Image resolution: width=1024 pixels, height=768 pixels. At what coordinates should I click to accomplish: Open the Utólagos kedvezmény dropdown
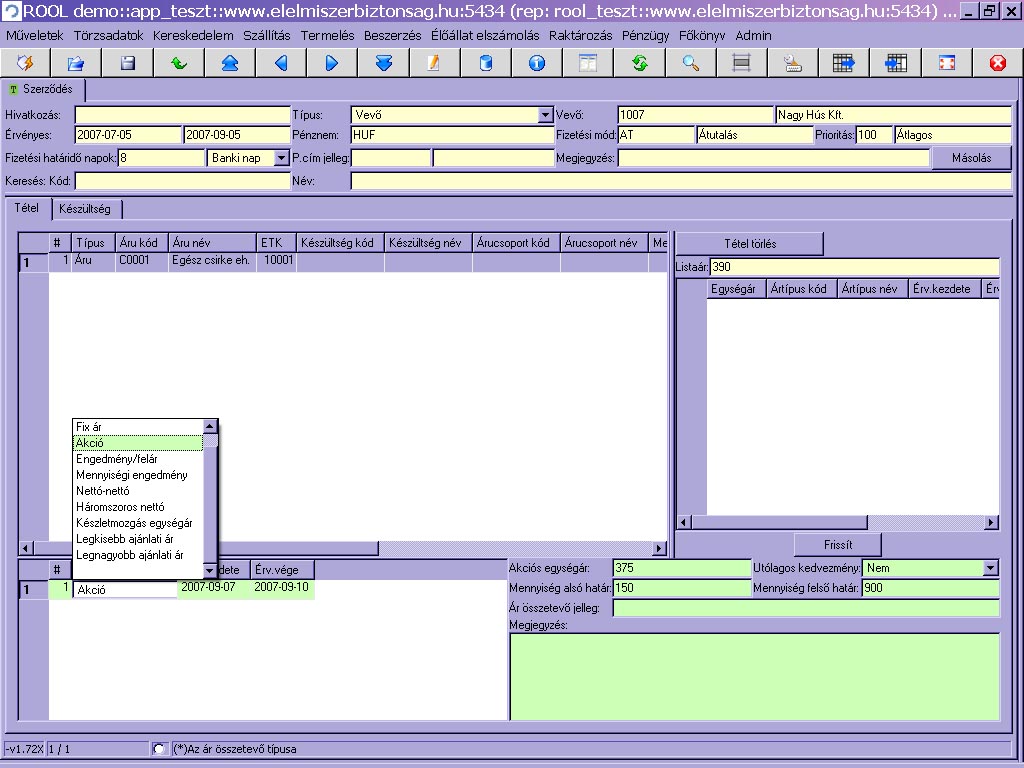pos(990,568)
